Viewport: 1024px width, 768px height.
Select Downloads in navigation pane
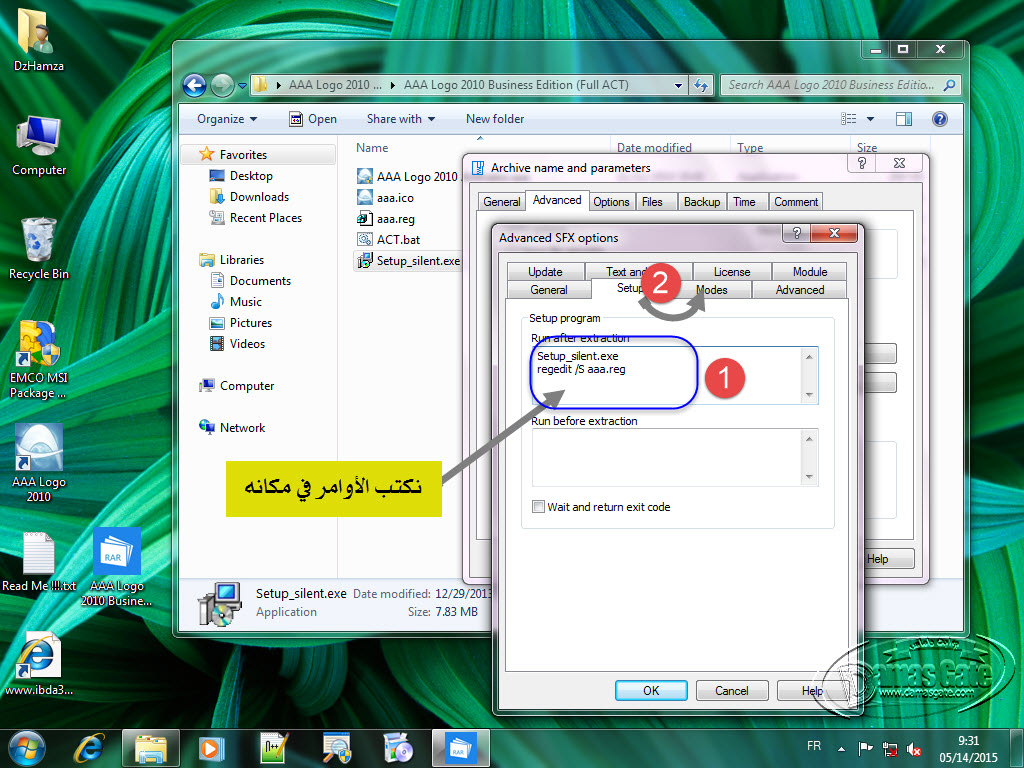[249, 197]
